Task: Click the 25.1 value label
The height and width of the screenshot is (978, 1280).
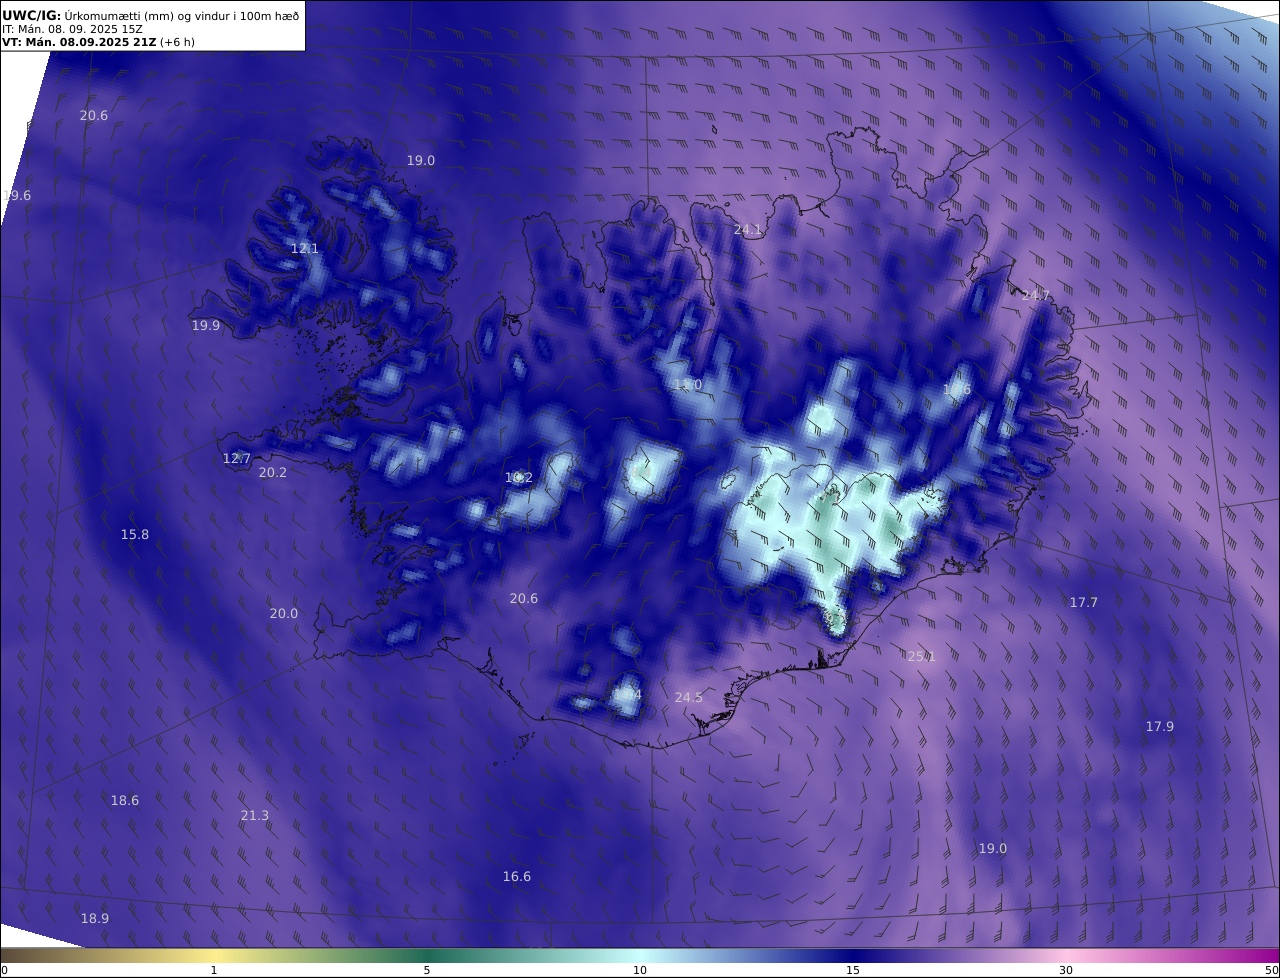Action: [x=921, y=657]
